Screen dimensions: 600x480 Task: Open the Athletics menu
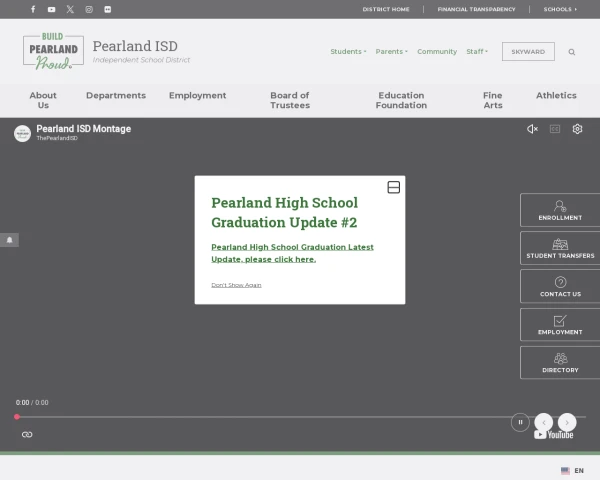click(556, 95)
